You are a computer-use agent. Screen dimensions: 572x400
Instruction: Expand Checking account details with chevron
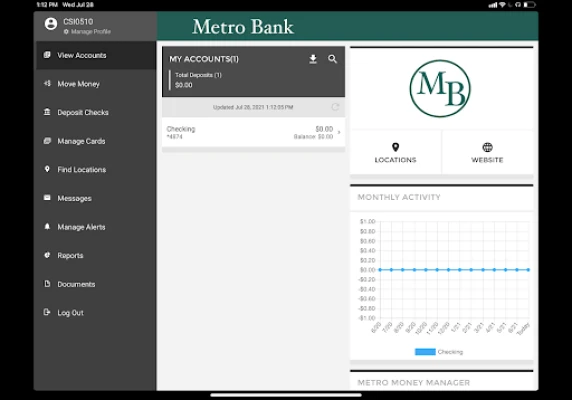pos(339,132)
